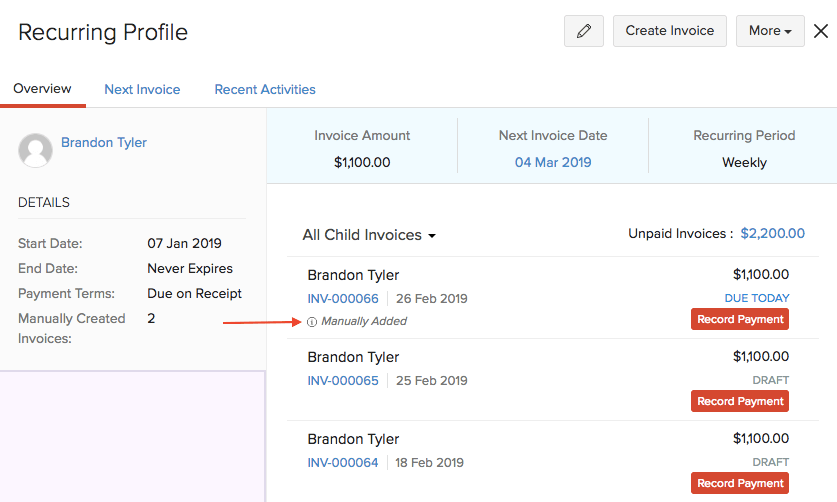Select the Overview tab

[42, 88]
